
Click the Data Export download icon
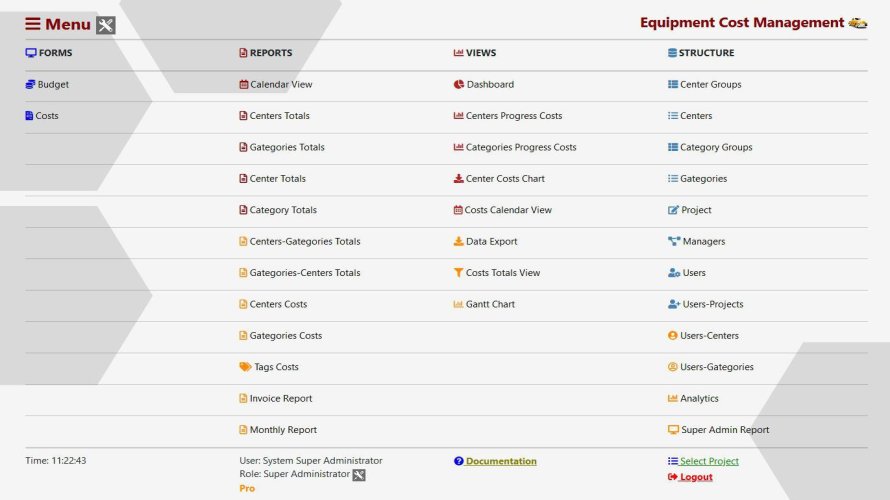458,241
